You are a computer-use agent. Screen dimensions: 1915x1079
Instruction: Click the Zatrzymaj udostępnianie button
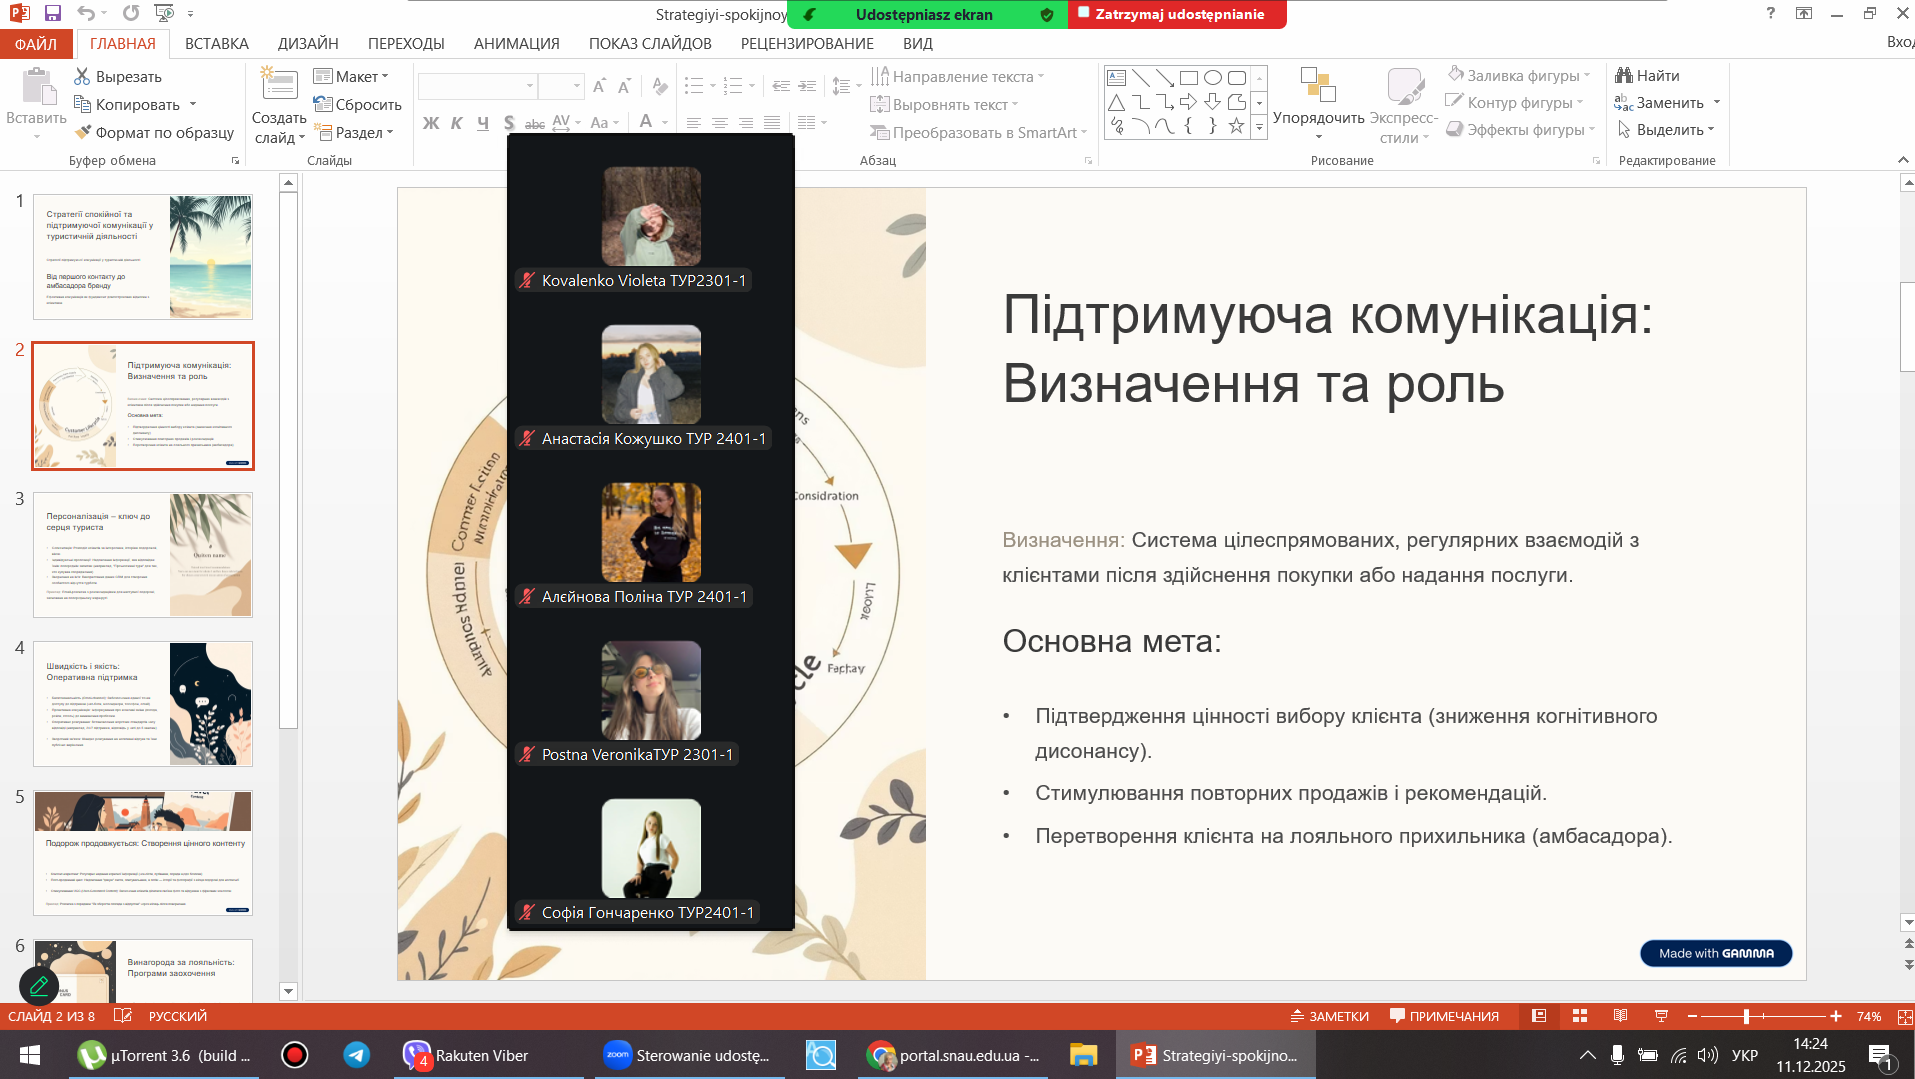(x=1177, y=14)
